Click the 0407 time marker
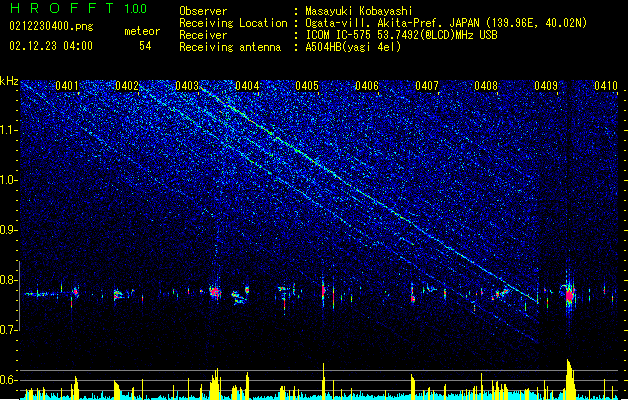 [x=427, y=86]
